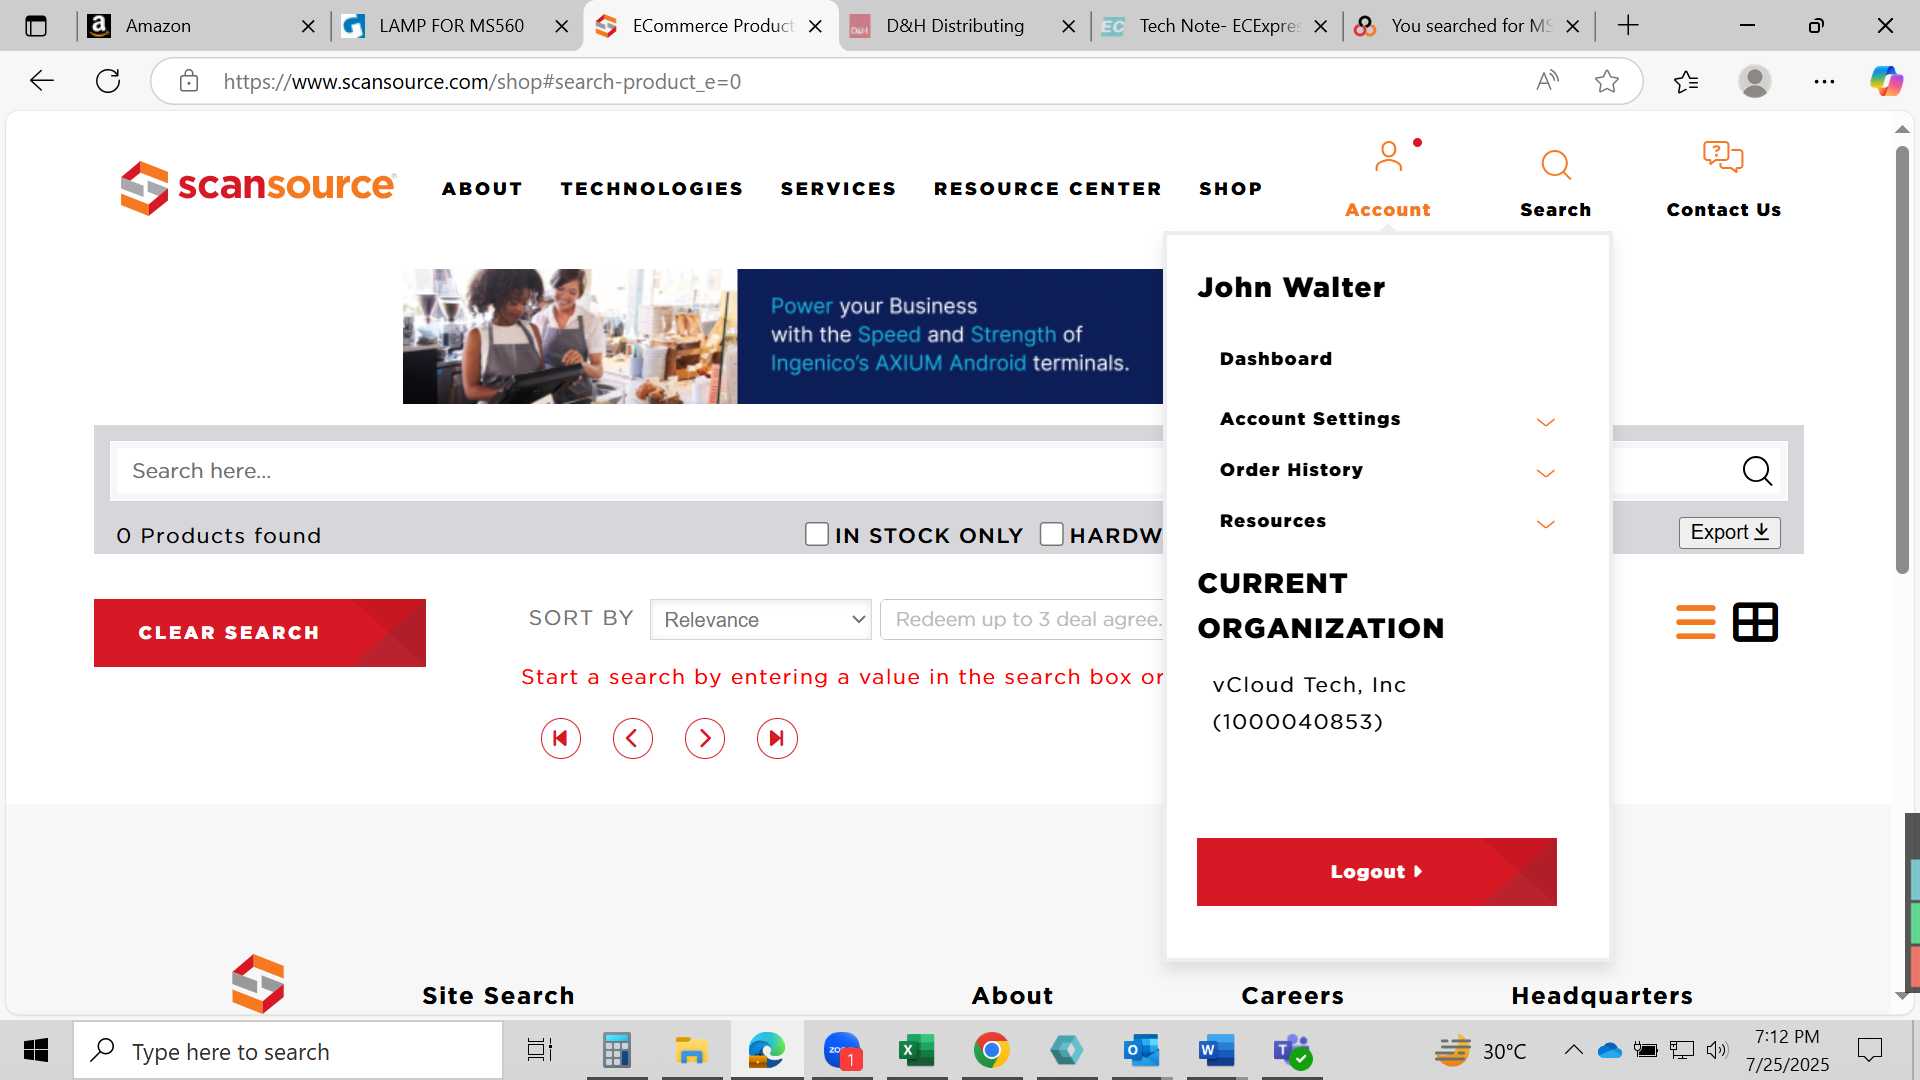Click the Careers footer heading
1920x1080 pixels.
[x=1292, y=996]
